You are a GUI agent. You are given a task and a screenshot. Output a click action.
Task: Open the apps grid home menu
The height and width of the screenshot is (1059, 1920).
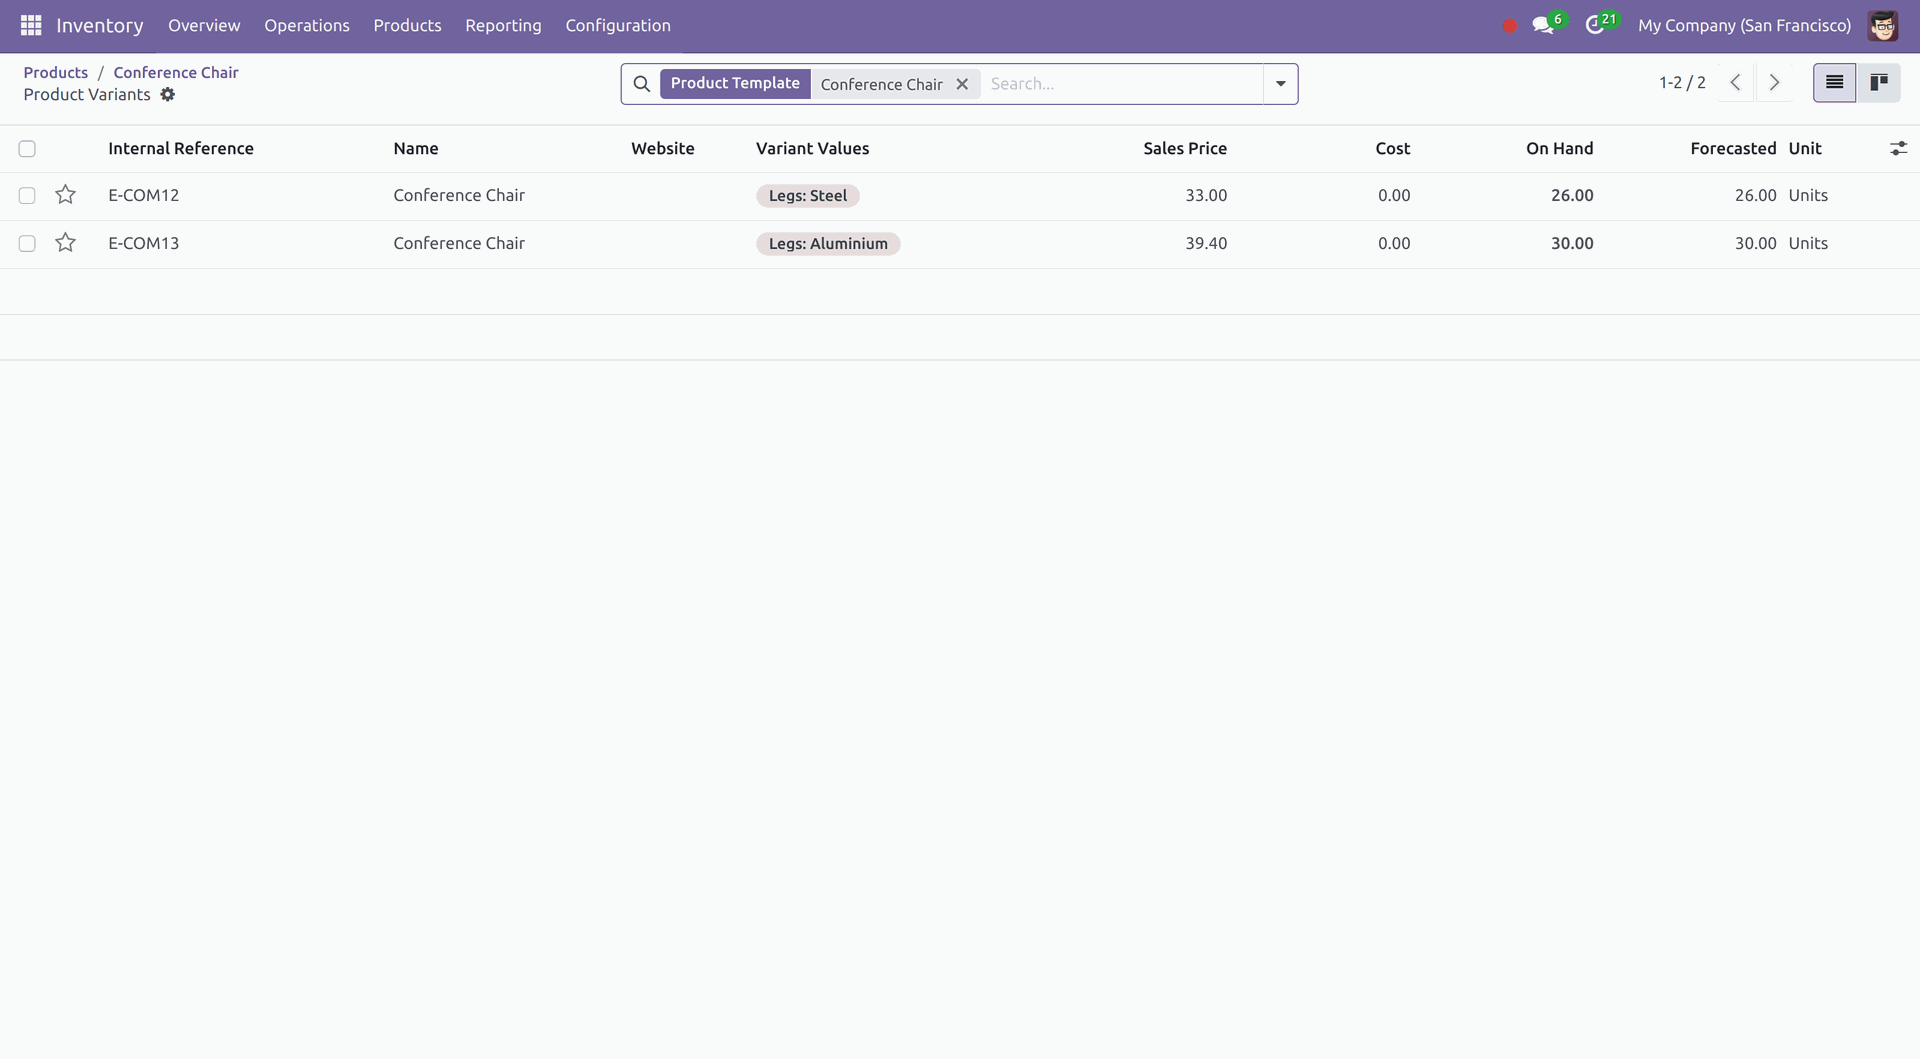(x=31, y=25)
